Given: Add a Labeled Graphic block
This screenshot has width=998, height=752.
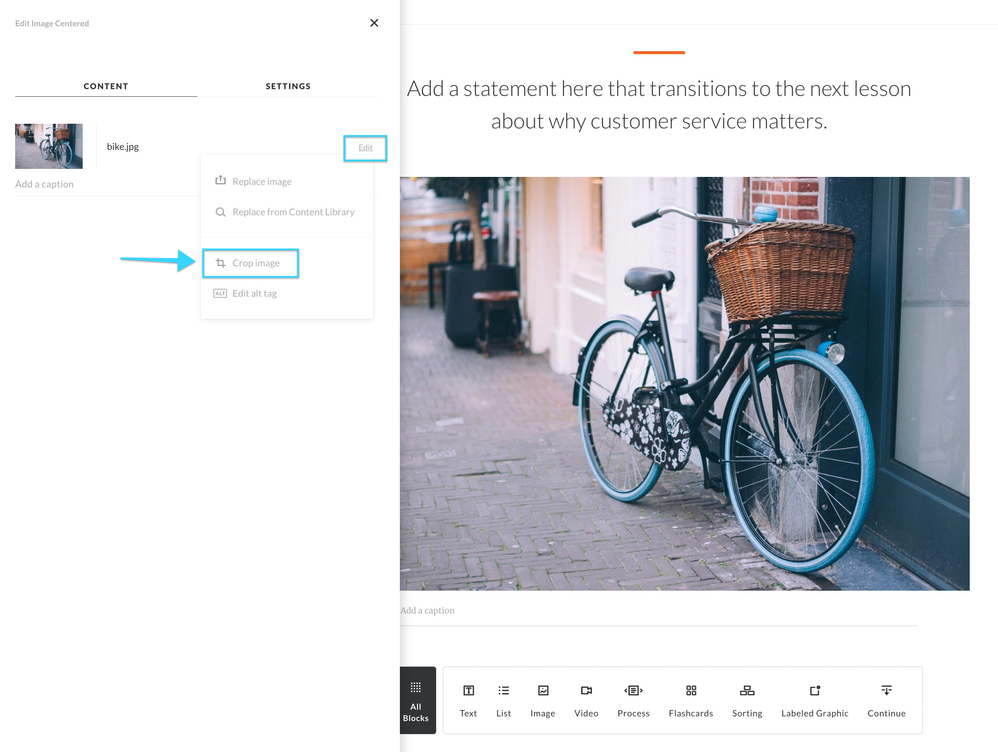Looking at the screenshot, I should click(814, 699).
